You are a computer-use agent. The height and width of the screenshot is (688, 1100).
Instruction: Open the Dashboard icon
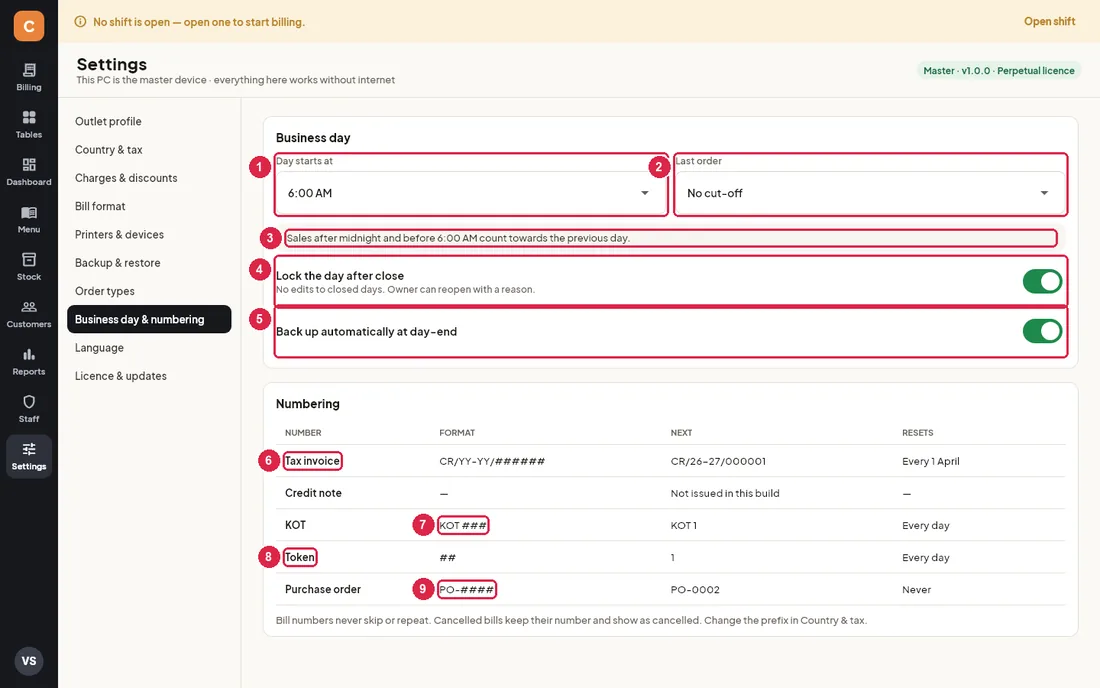pyautogui.click(x=29, y=165)
